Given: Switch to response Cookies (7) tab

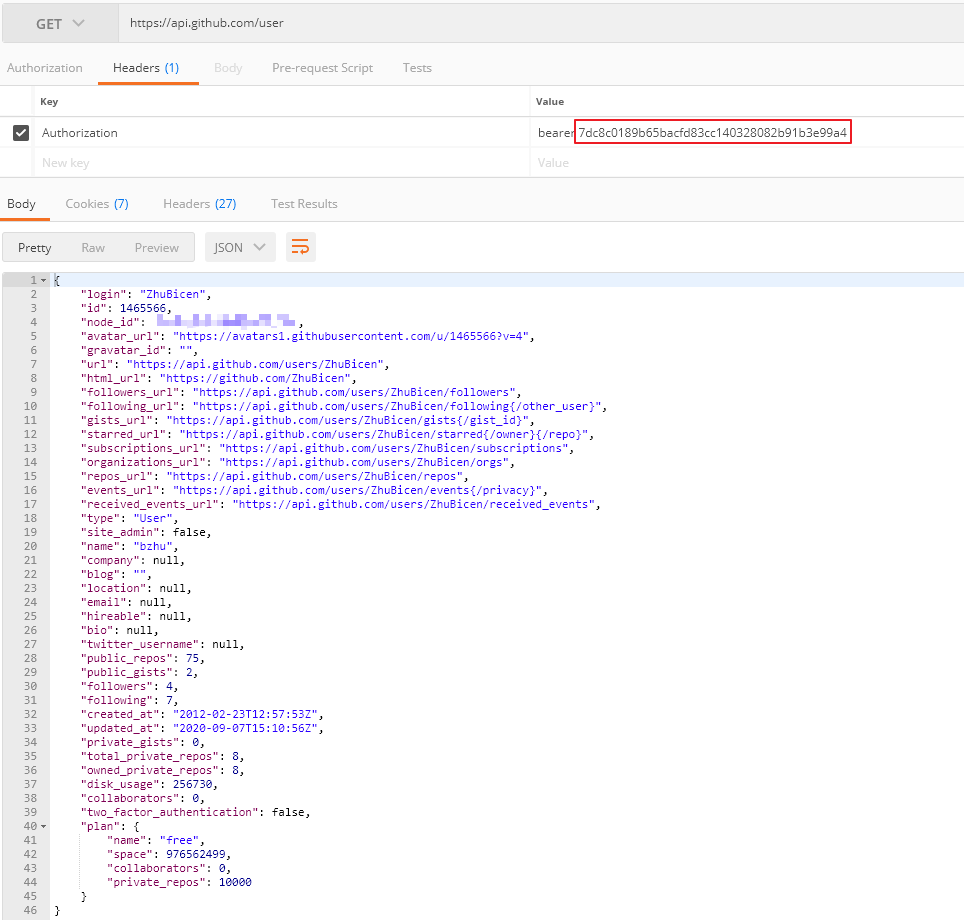Looking at the screenshot, I should (x=97, y=204).
